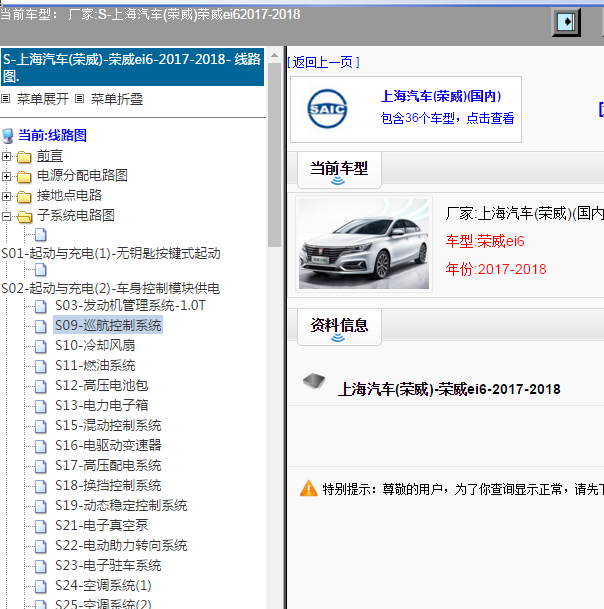Click the 车型:荣威ei6 text
This screenshot has height=609, width=604.
point(485,241)
